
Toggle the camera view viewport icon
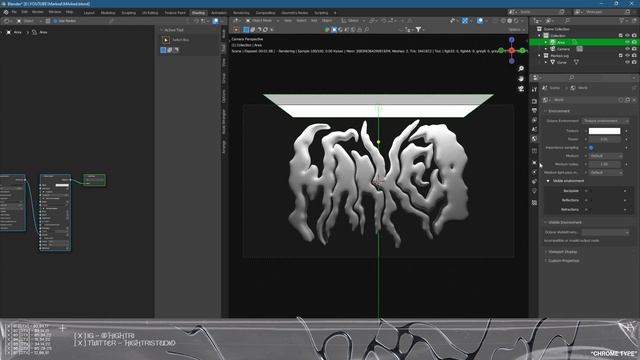point(521,89)
